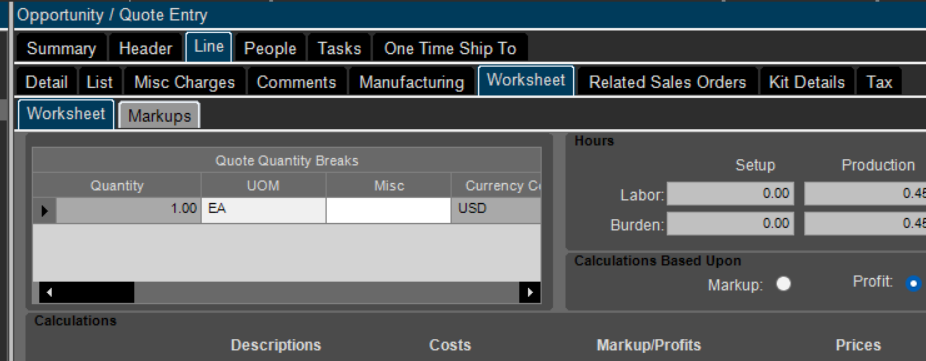Click the Quote Quantity Breaks header

[287, 161]
